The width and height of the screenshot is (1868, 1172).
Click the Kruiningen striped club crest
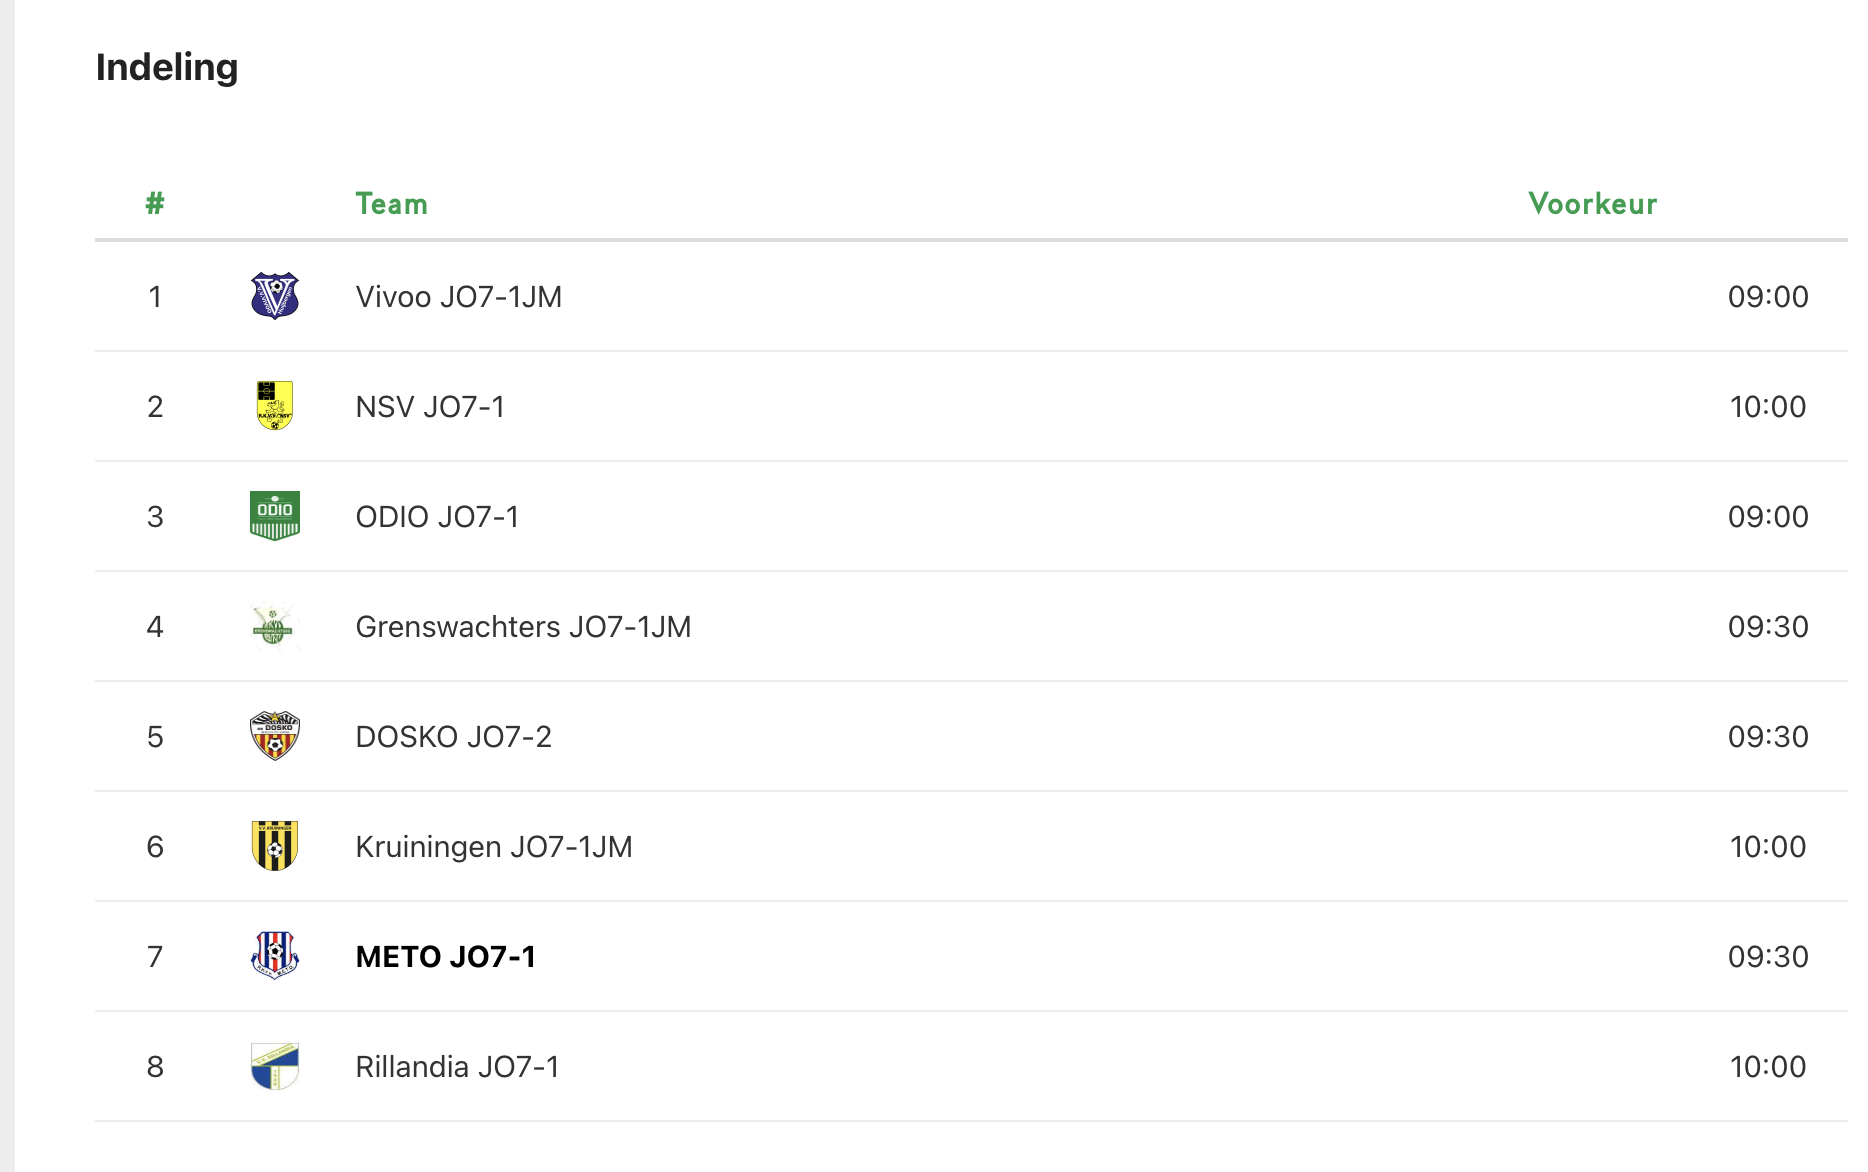point(275,846)
